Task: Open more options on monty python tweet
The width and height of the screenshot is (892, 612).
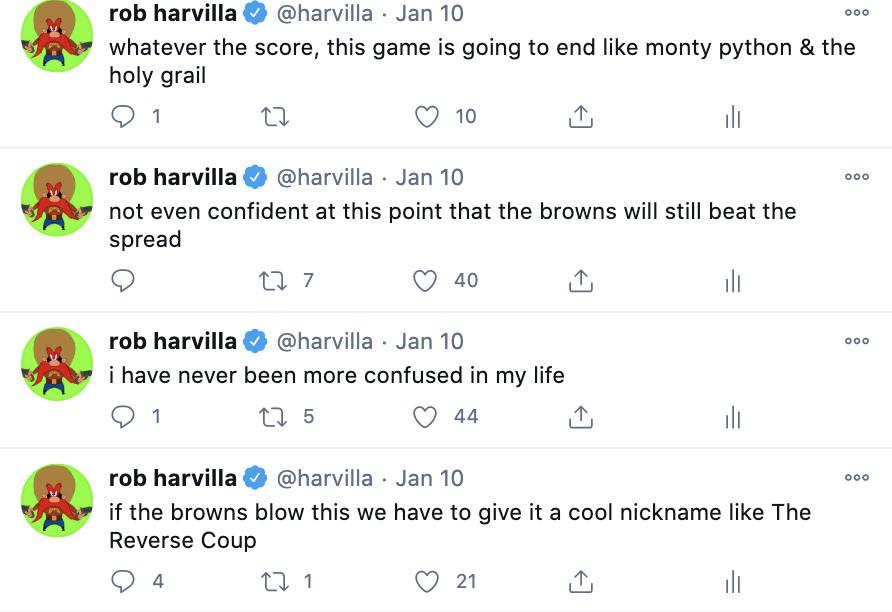Action: click(x=856, y=13)
